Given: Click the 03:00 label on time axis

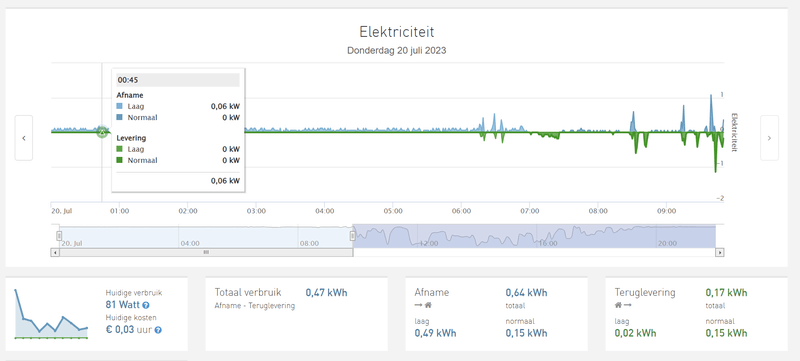Looking at the screenshot, I should pos(256,211).
